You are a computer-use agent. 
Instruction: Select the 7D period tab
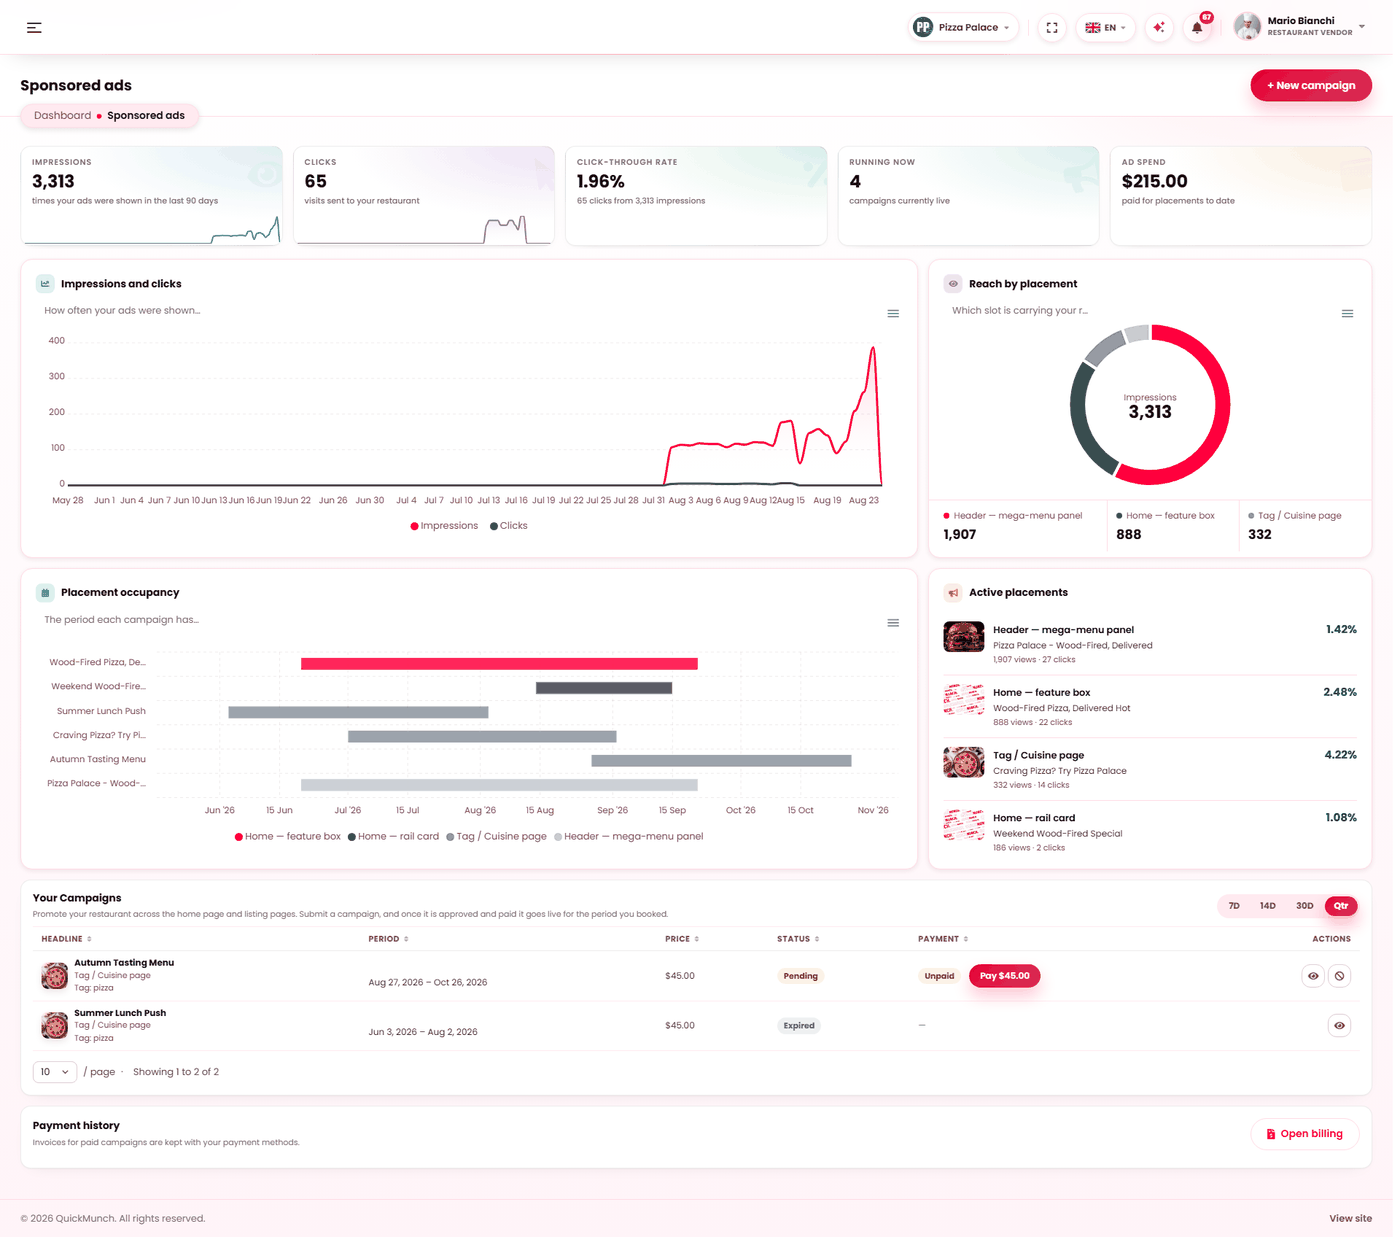[x=1234, y=906]
